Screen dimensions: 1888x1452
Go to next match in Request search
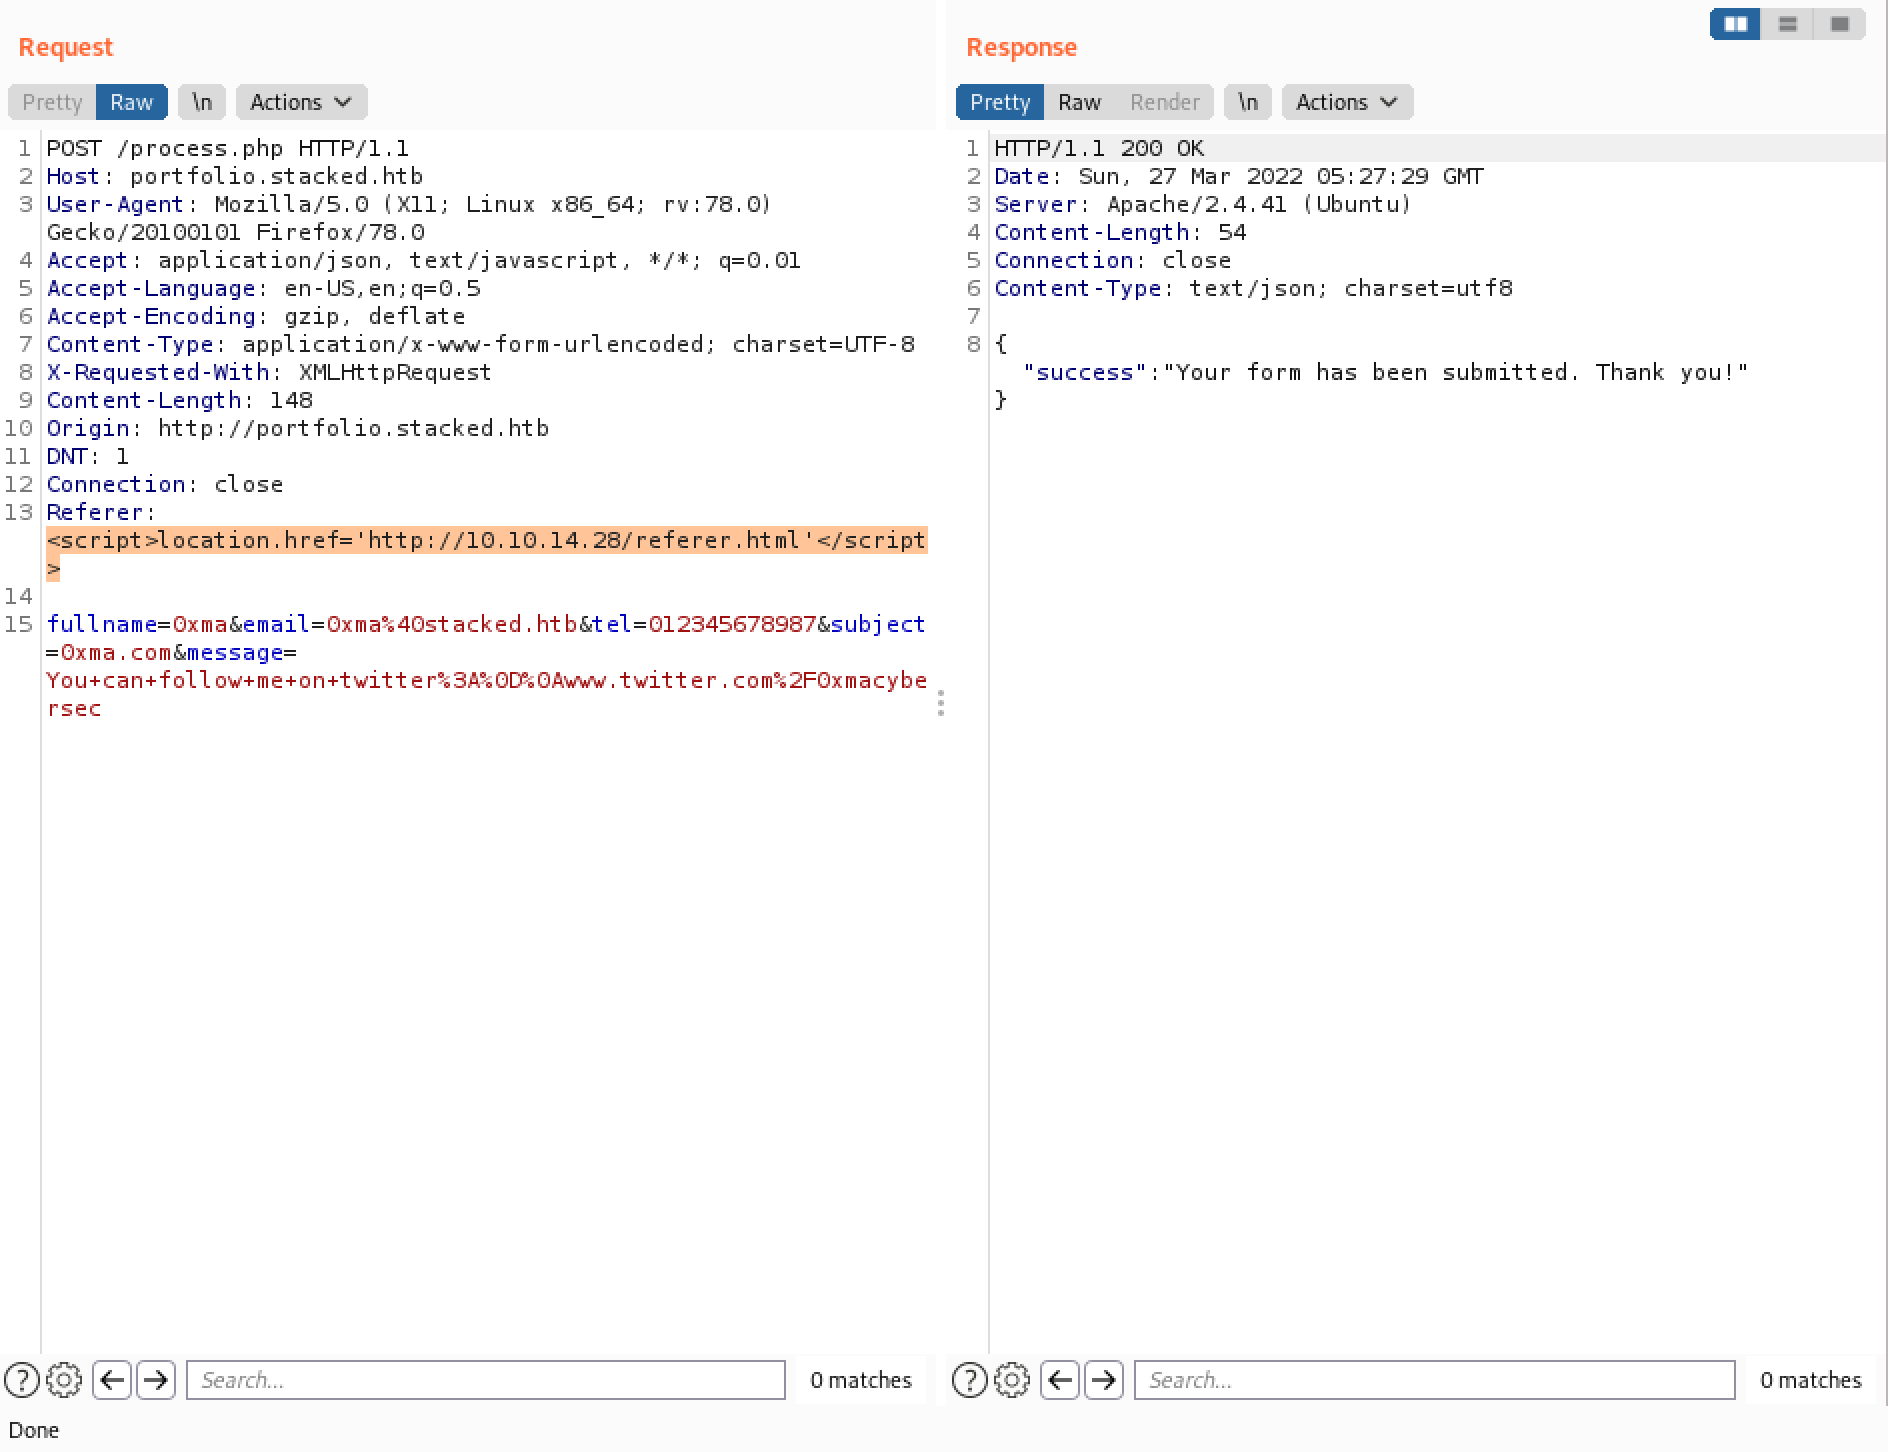(x=155, y=1380)
